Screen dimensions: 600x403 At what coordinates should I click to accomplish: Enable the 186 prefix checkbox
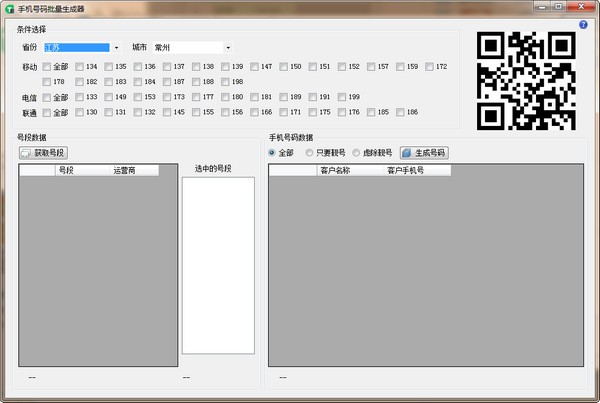click(400, 113)
